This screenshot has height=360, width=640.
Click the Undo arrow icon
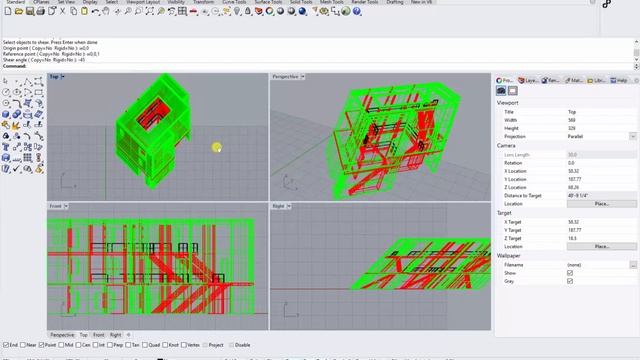pyautogui.click(x=96, y=11)
